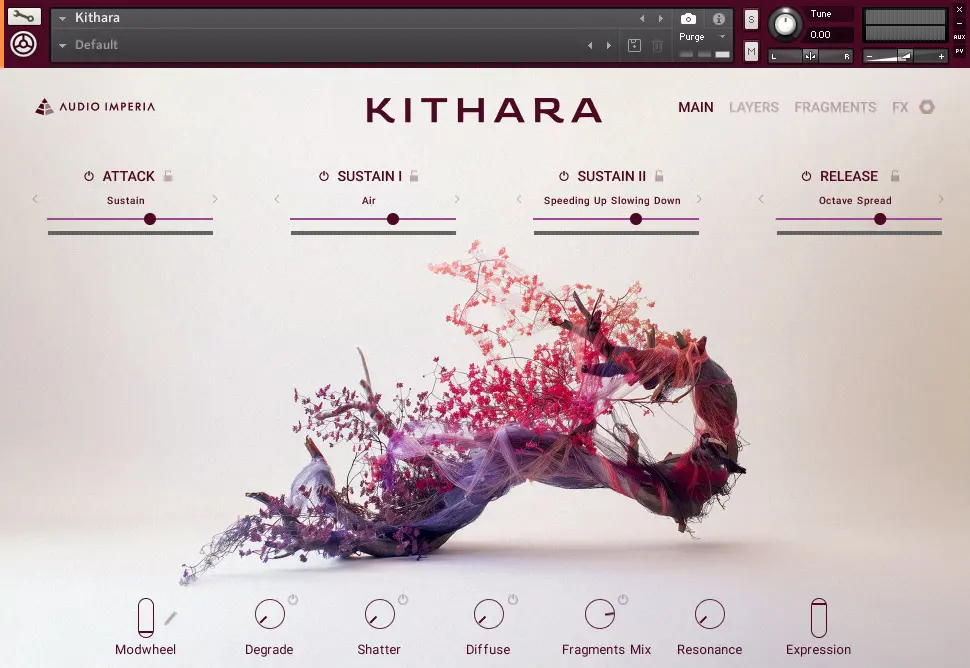The width and height of the screenshot is (970, 668).
Task: Load previous snapshot on the Default row
Action: point(590,45)
